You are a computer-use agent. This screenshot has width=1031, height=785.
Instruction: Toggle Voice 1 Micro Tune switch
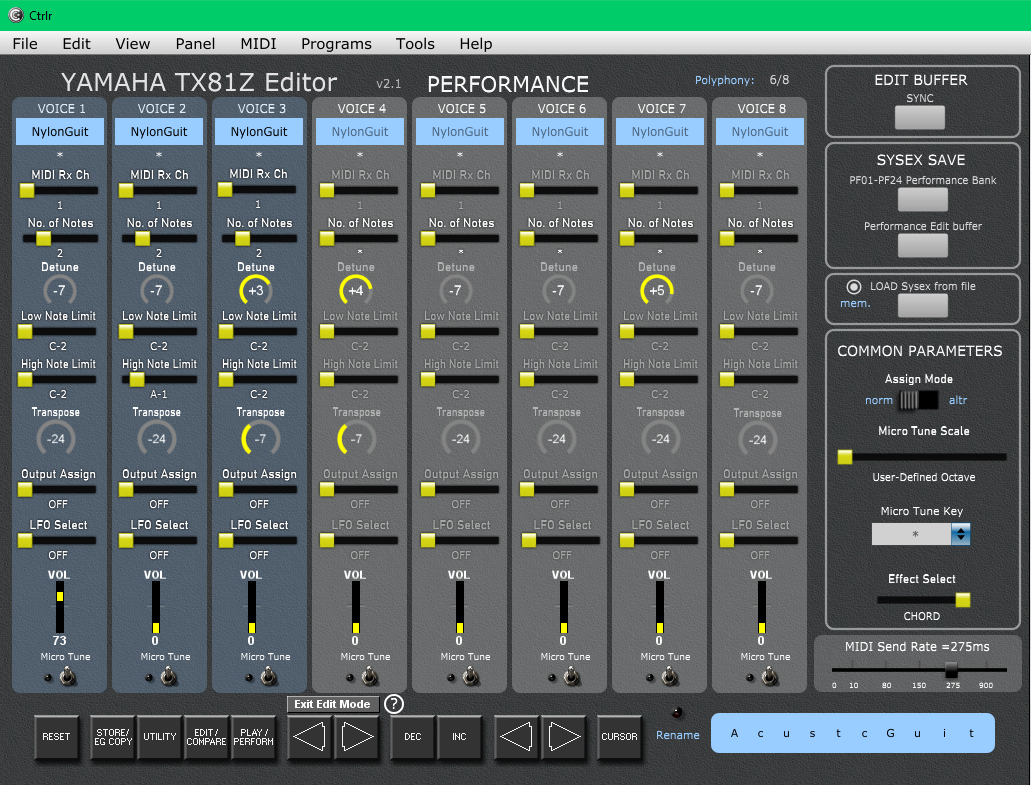click(x=67, y=676)
